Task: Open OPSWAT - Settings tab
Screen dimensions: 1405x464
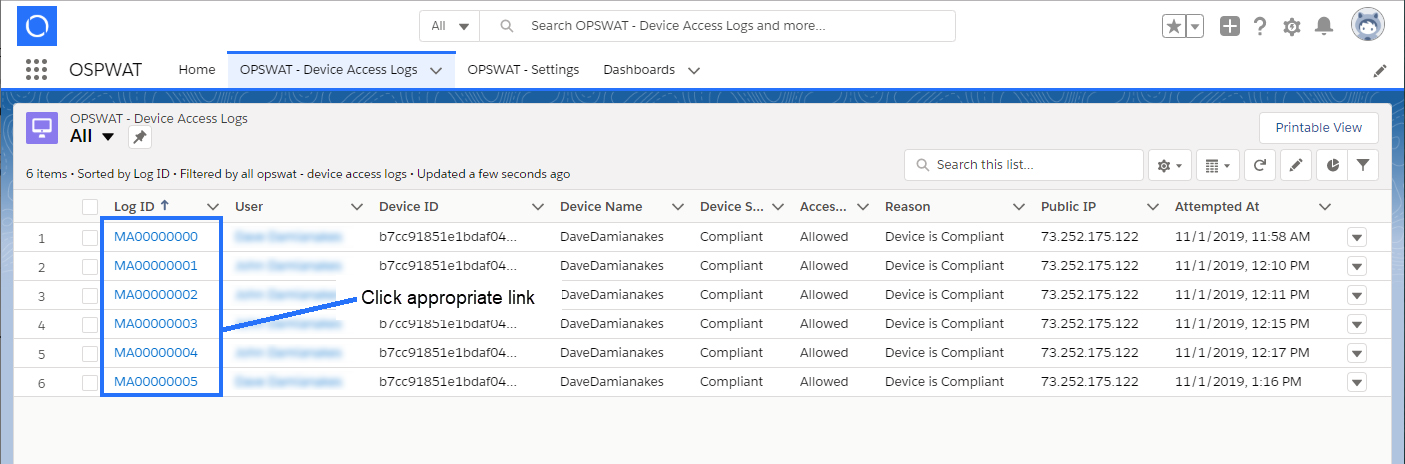Action: (523, 70)
